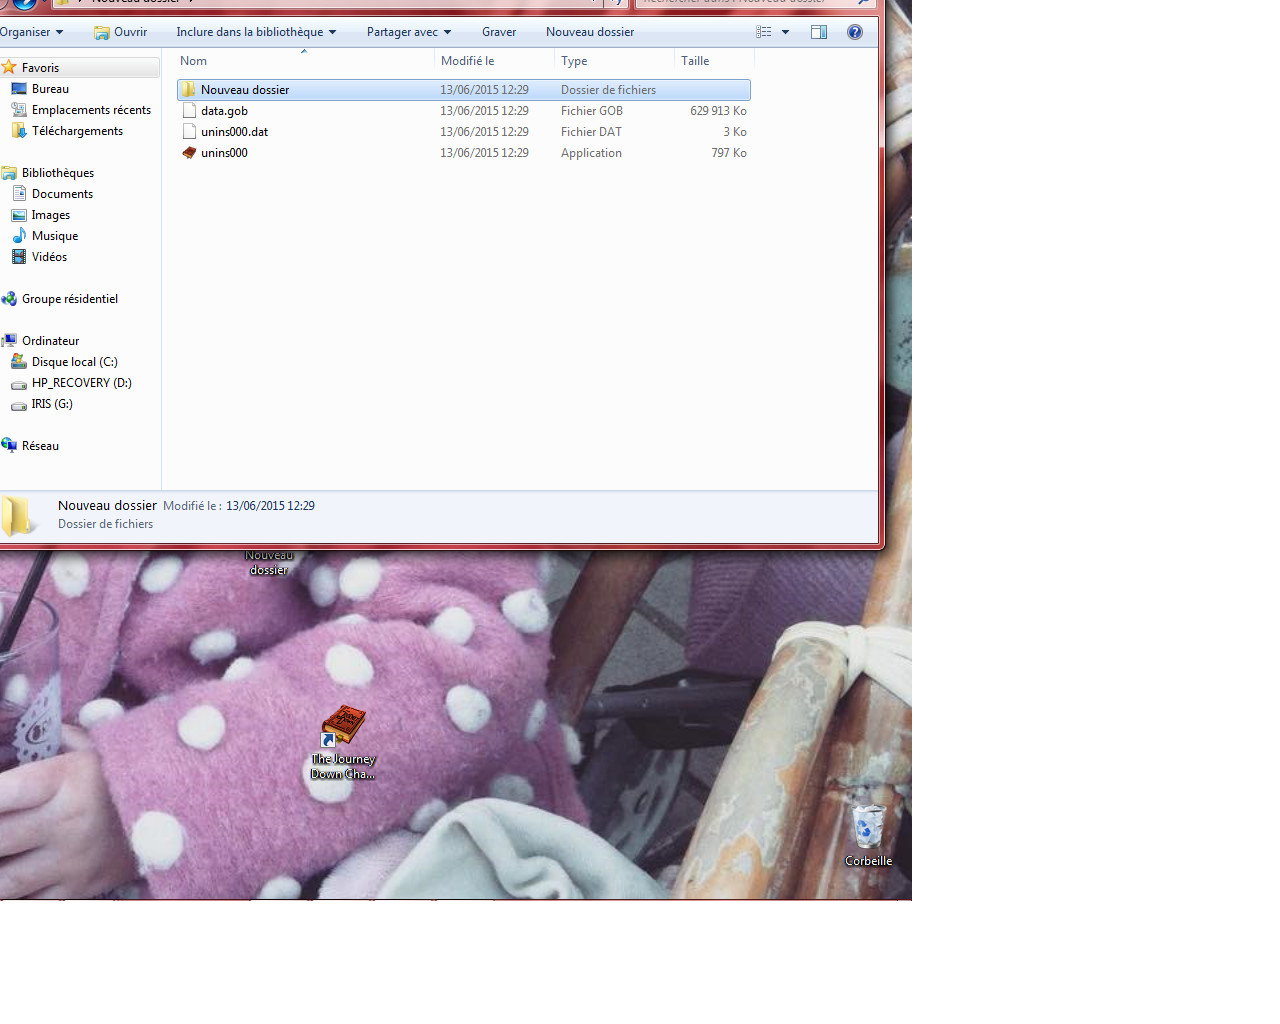Viewport: 1280px width, 1024px height.
Task: Click the Réseau network icon
Action: (x=9, y=446)
